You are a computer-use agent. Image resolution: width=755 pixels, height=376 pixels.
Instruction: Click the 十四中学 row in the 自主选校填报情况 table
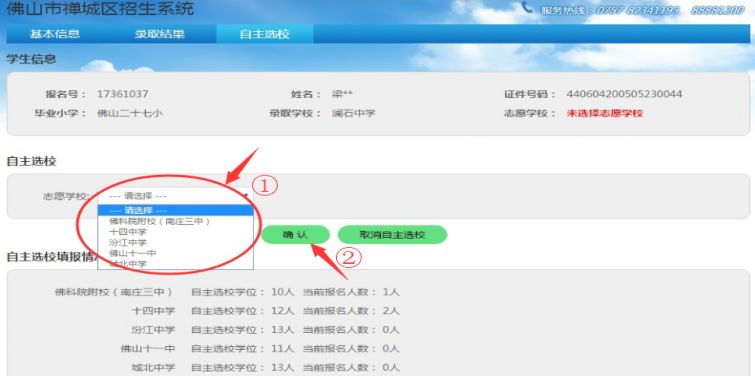click(x=265, y=311)
